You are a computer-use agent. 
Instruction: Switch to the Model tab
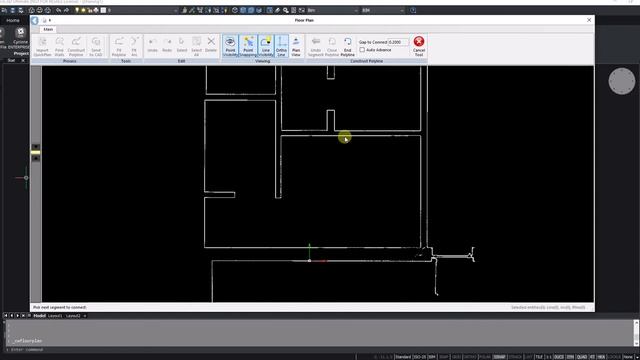[x=40, y=316]
